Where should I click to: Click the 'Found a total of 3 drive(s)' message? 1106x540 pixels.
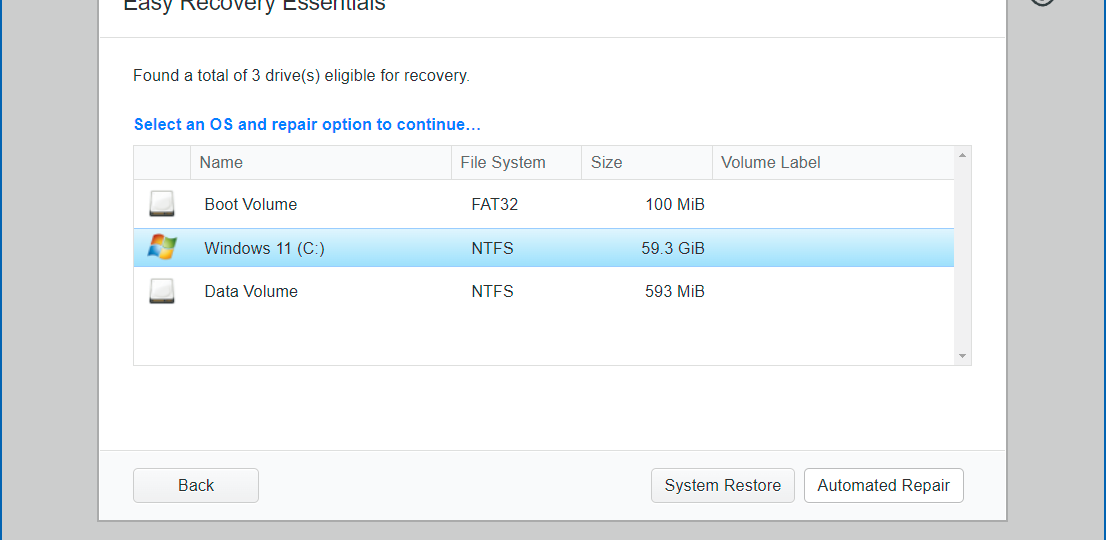(x=301, y=75)
